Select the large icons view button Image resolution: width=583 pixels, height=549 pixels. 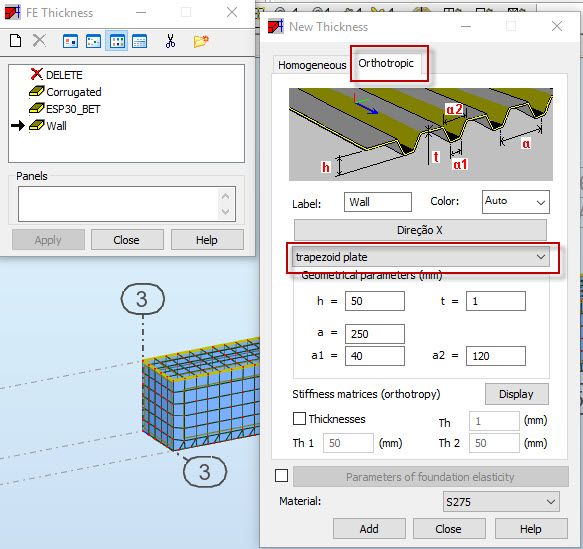(70, 41)
